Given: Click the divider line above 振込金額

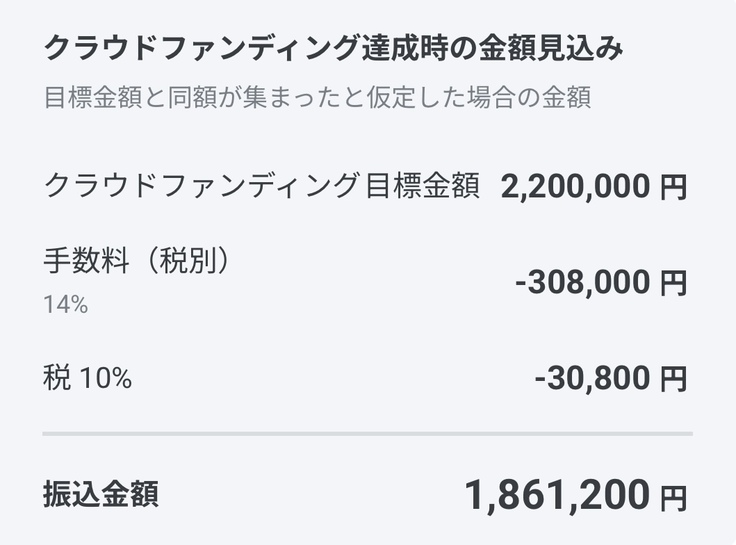Looking at the screenshot, I should [x=367, y=434].
